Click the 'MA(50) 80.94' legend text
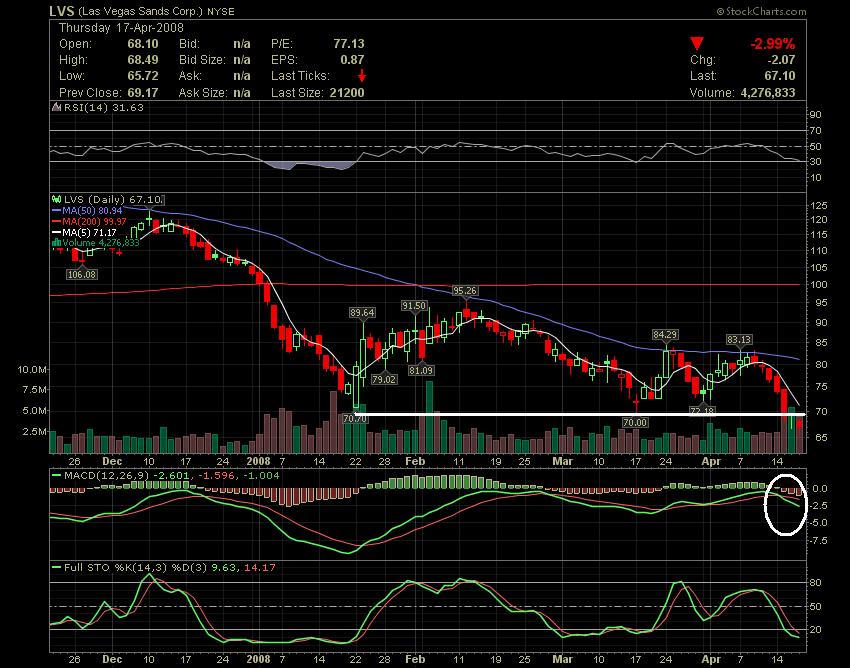The width and height of the screenshot is (850, 668). coord(93,210)
